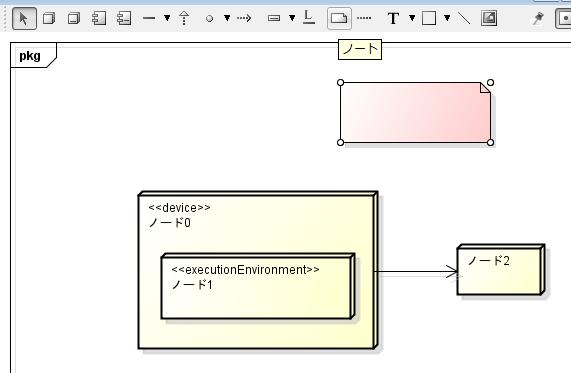The image size is (571, 373).
Task: Pick the Component Instance tool
Action: pyautogui.click(x=124, y=18)
